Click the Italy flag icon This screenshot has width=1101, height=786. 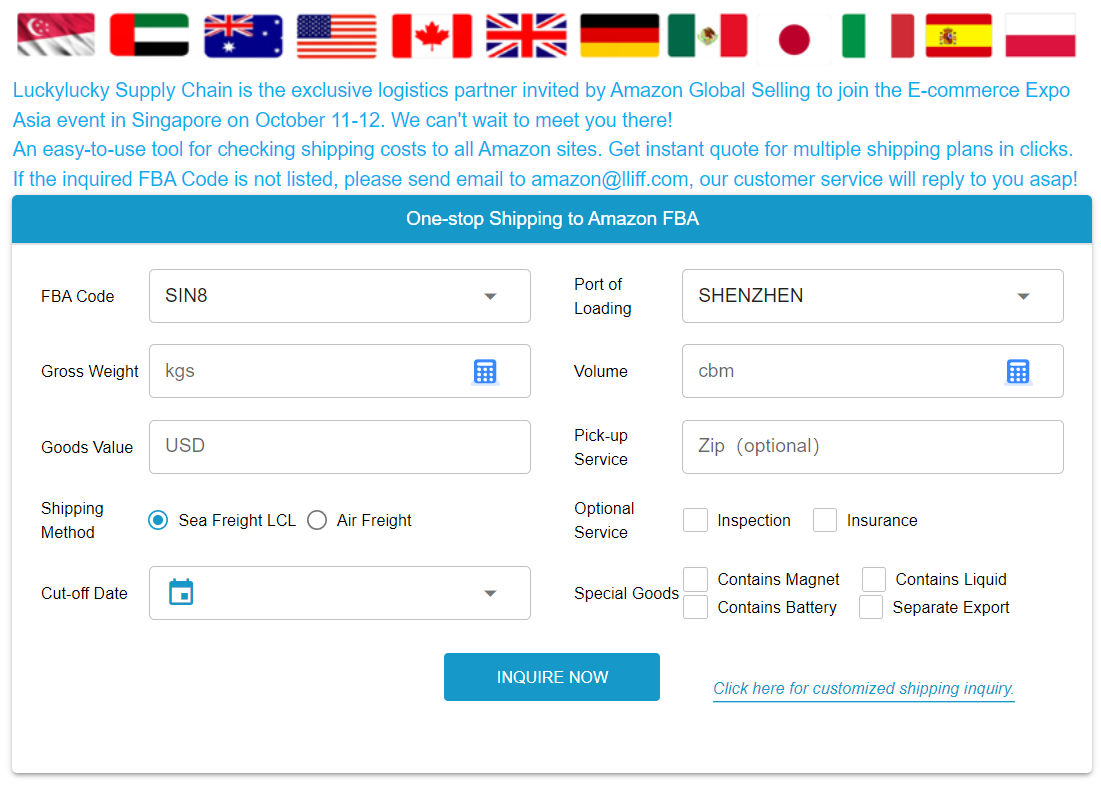tap(878, 35)
